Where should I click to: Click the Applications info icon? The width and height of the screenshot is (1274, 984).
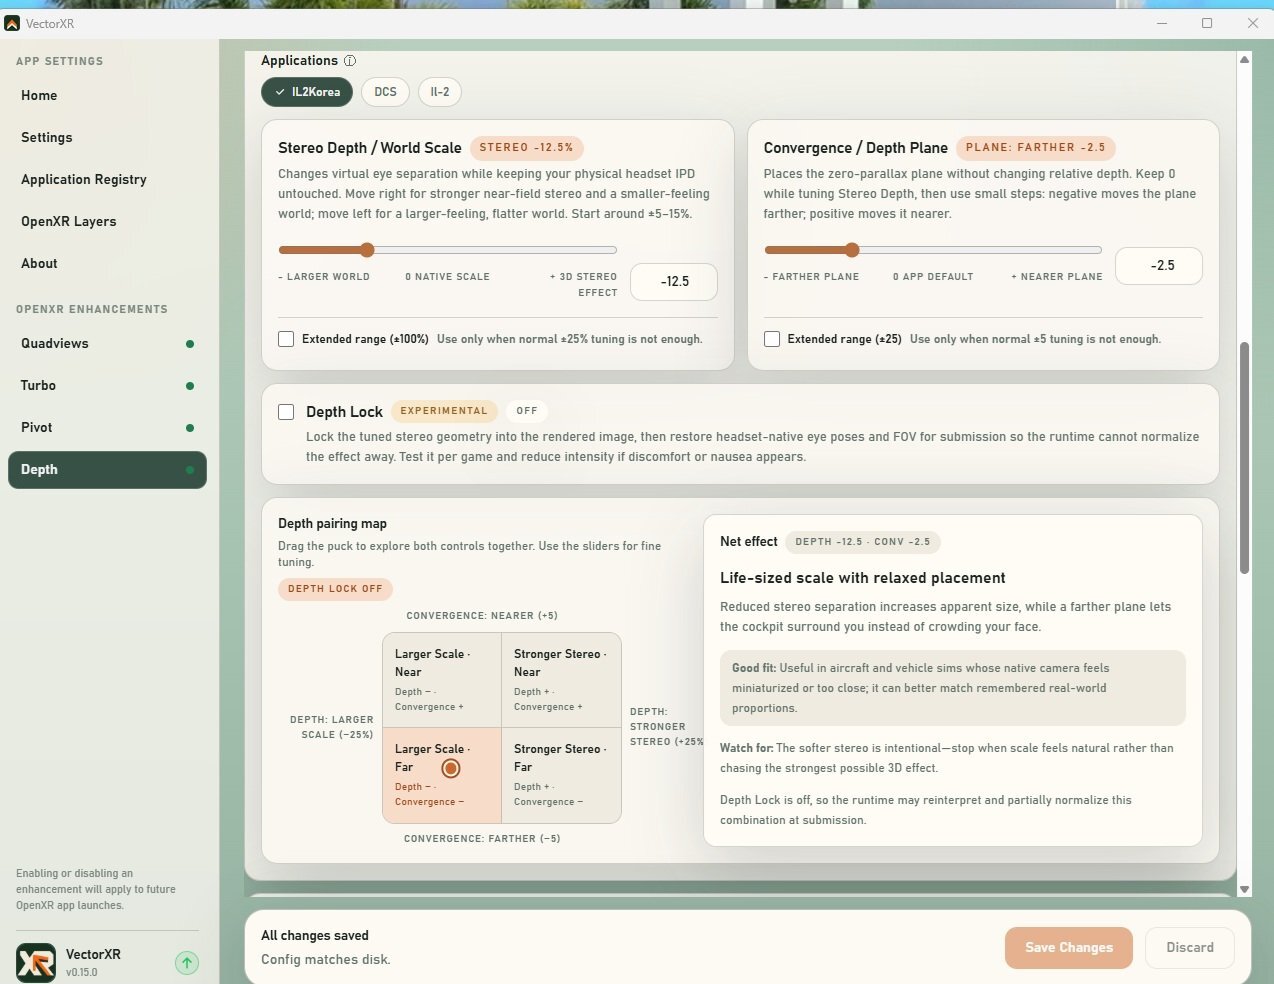(x=350, y=61)
